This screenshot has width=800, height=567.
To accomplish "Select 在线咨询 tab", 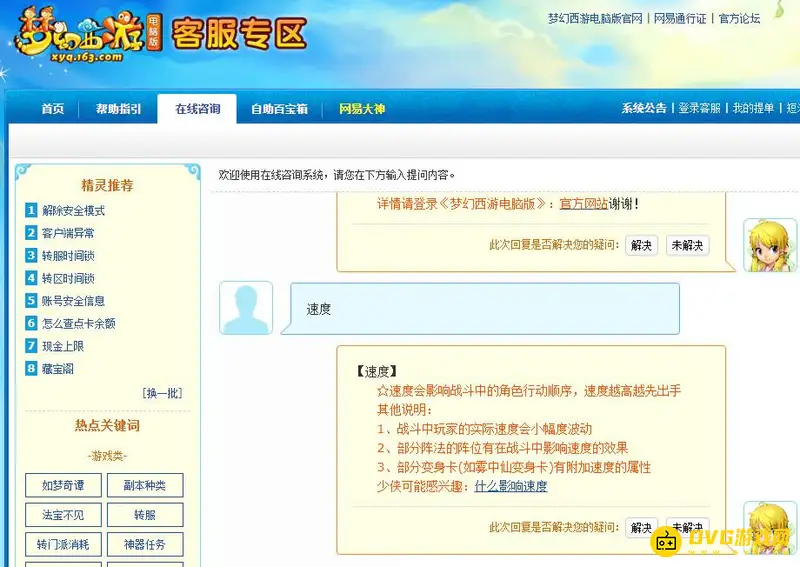I will click(197, 109).
